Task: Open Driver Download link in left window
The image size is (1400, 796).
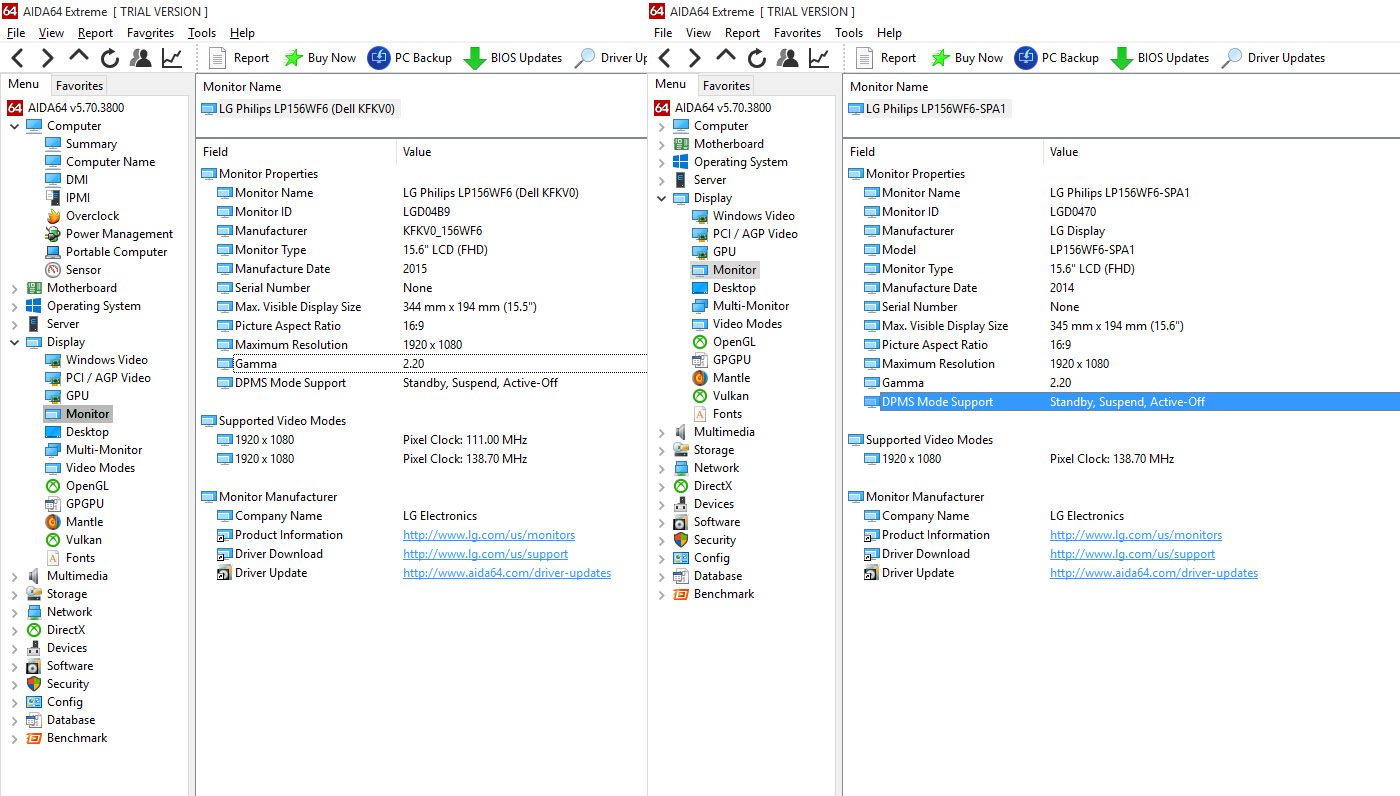Action: pos(485,554)
